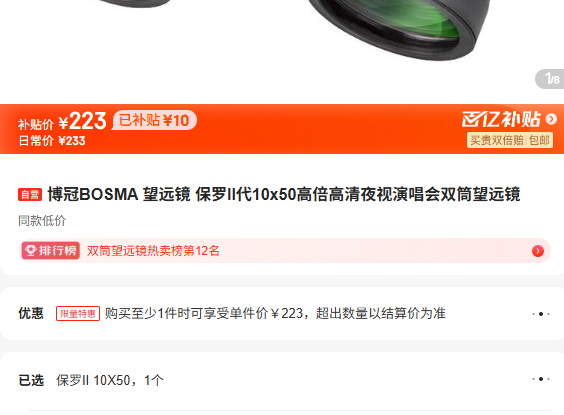Open the 同款低价 link

(x=42, y=220)
